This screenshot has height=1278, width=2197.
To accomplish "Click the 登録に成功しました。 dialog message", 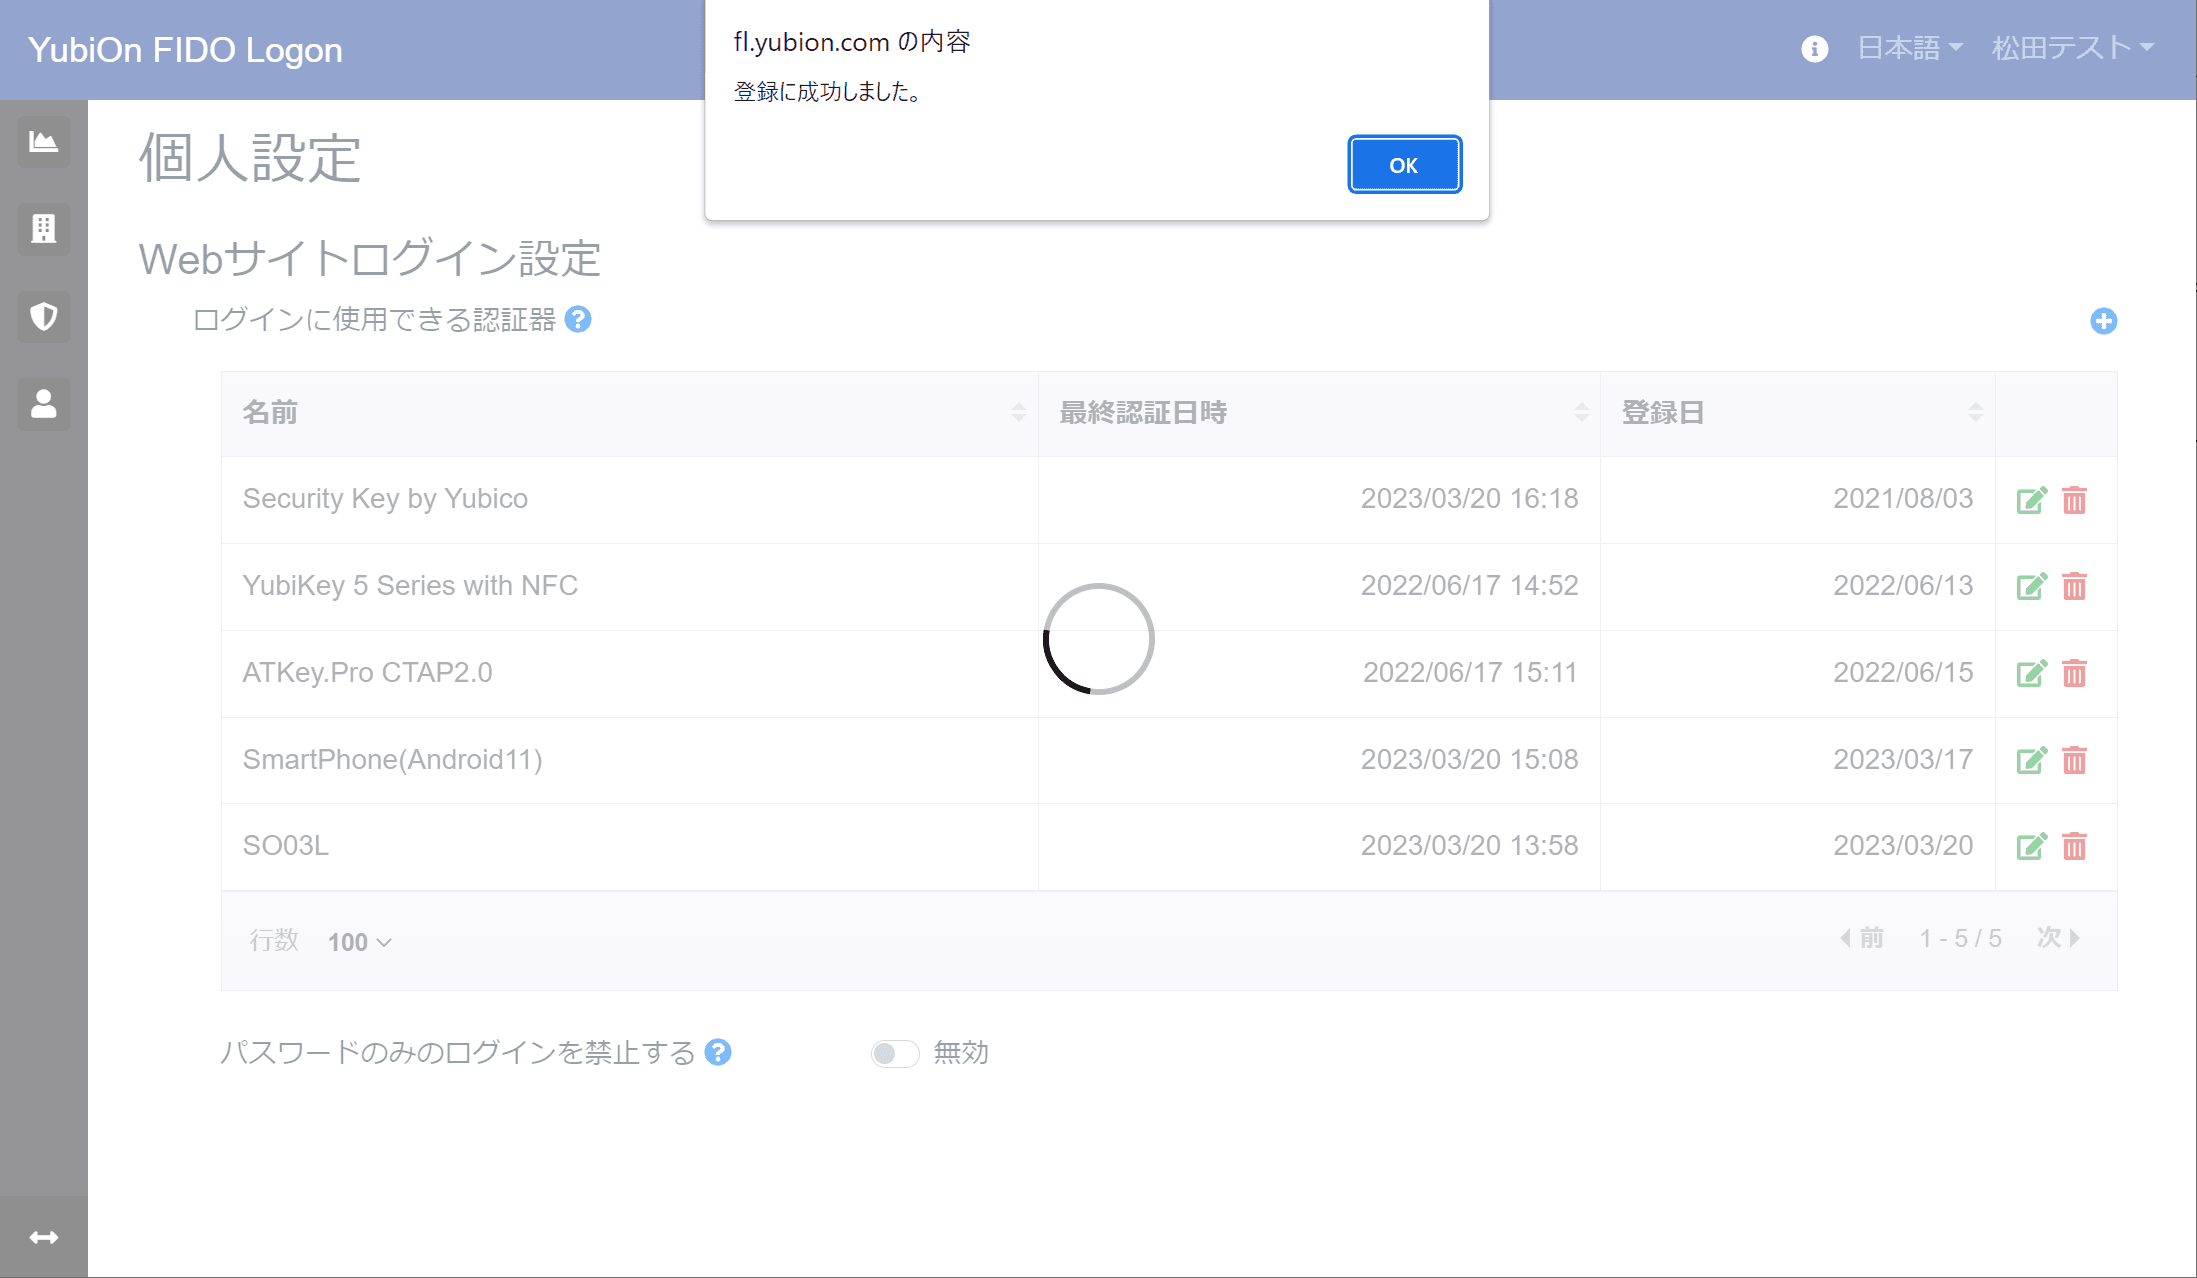I will pos(828,92).
